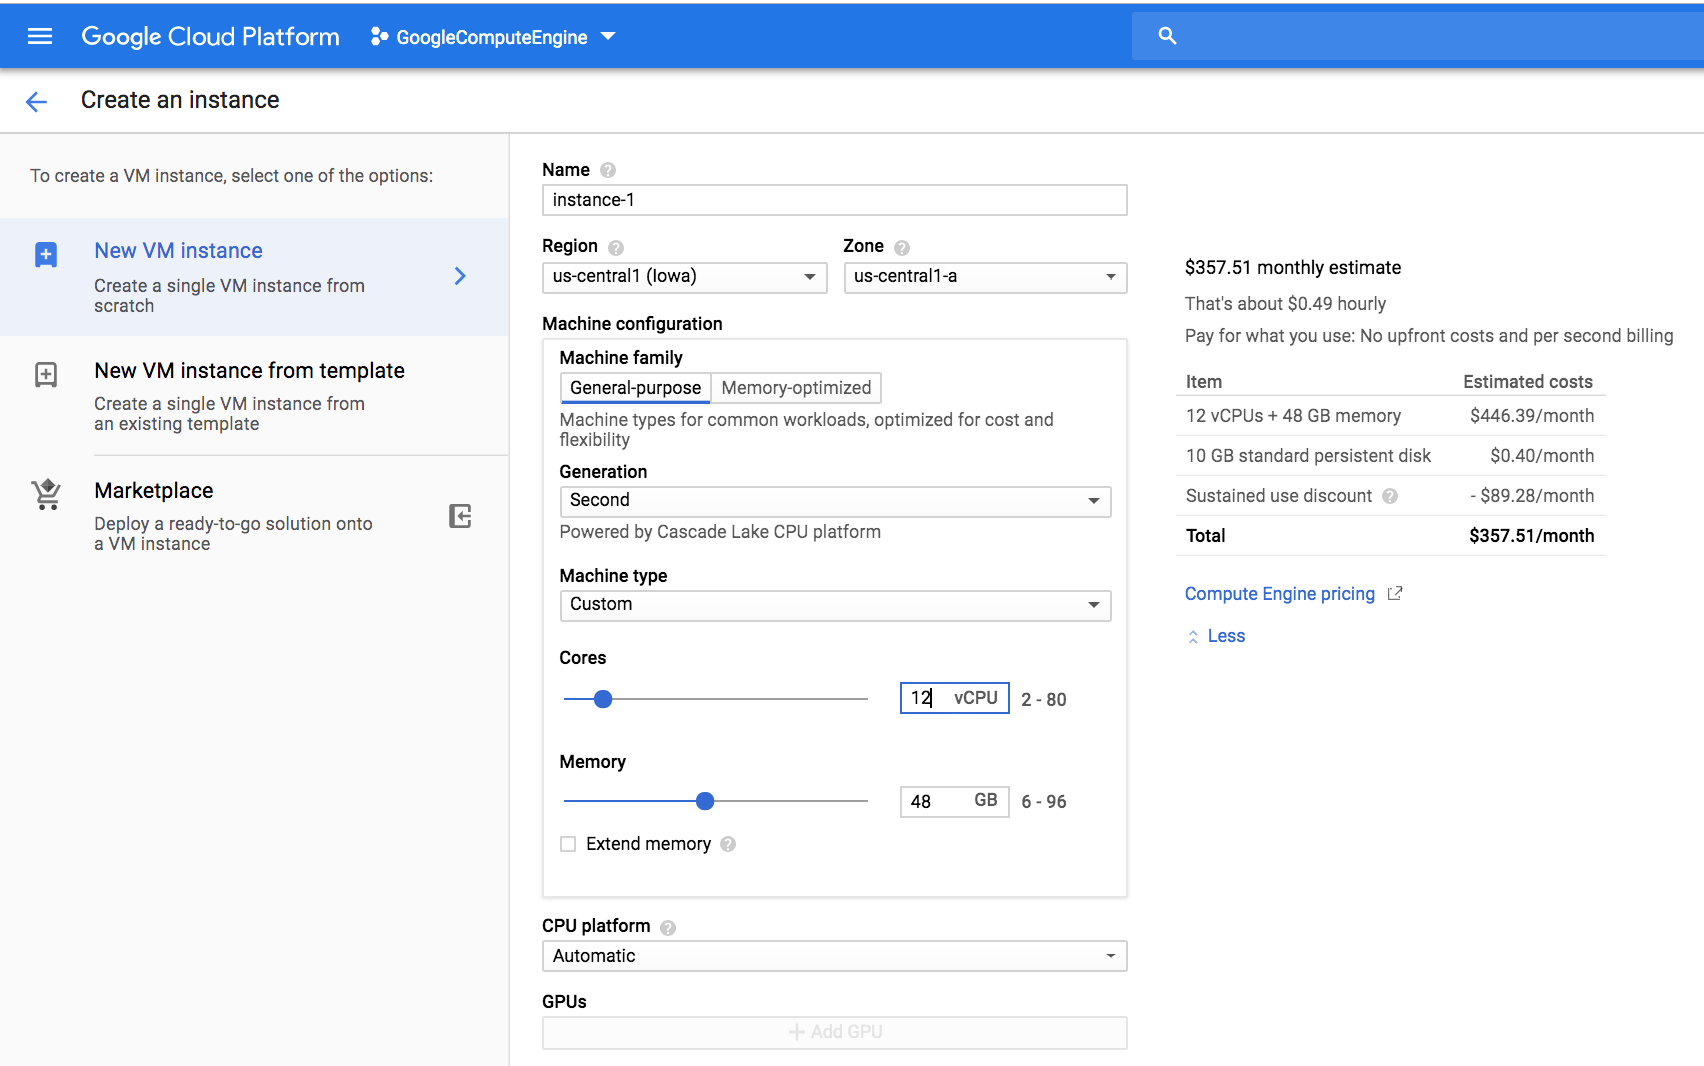Viewport: 1704px width, 1066px height.
Task: Open the Machine type dropdown
Action: [835, 605]
